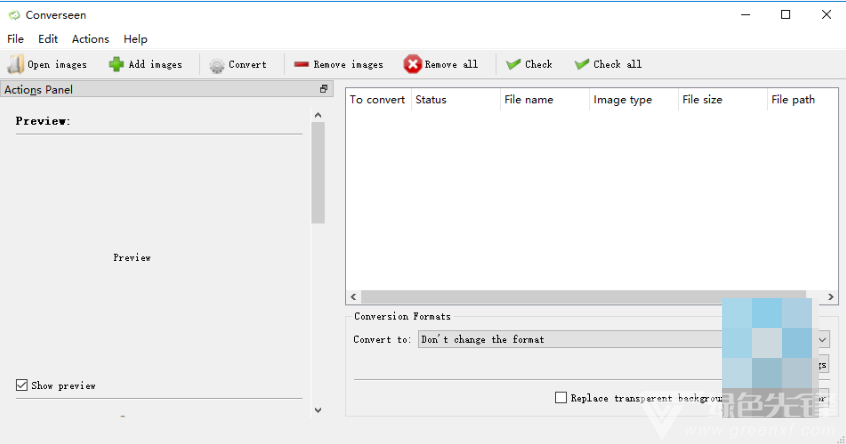Toggle the Show preview checkbox

click(22, 385)
